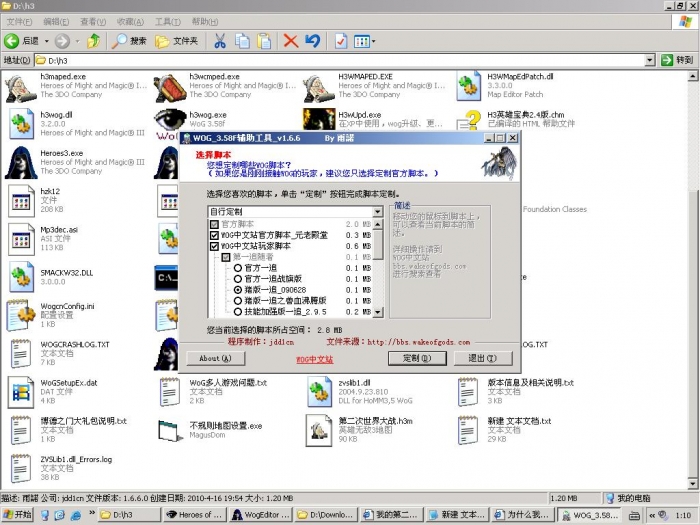Select SMACKW32.DLL file icon
700x525 pixels.
21,277
